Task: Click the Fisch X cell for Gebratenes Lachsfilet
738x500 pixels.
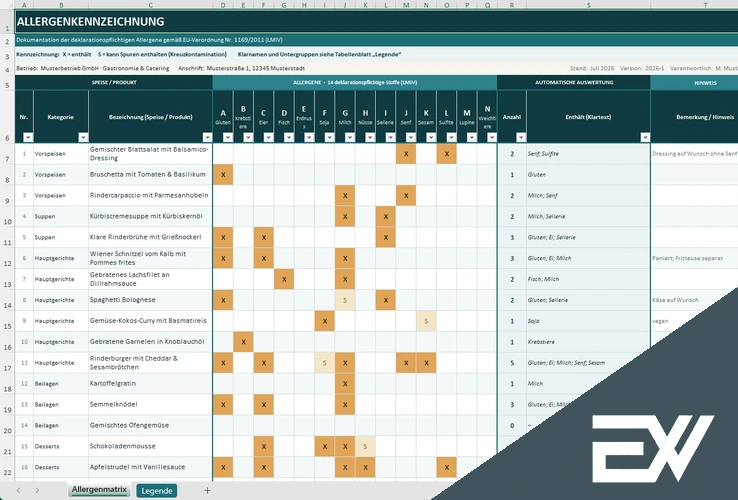Action: [x=284, y=279]
